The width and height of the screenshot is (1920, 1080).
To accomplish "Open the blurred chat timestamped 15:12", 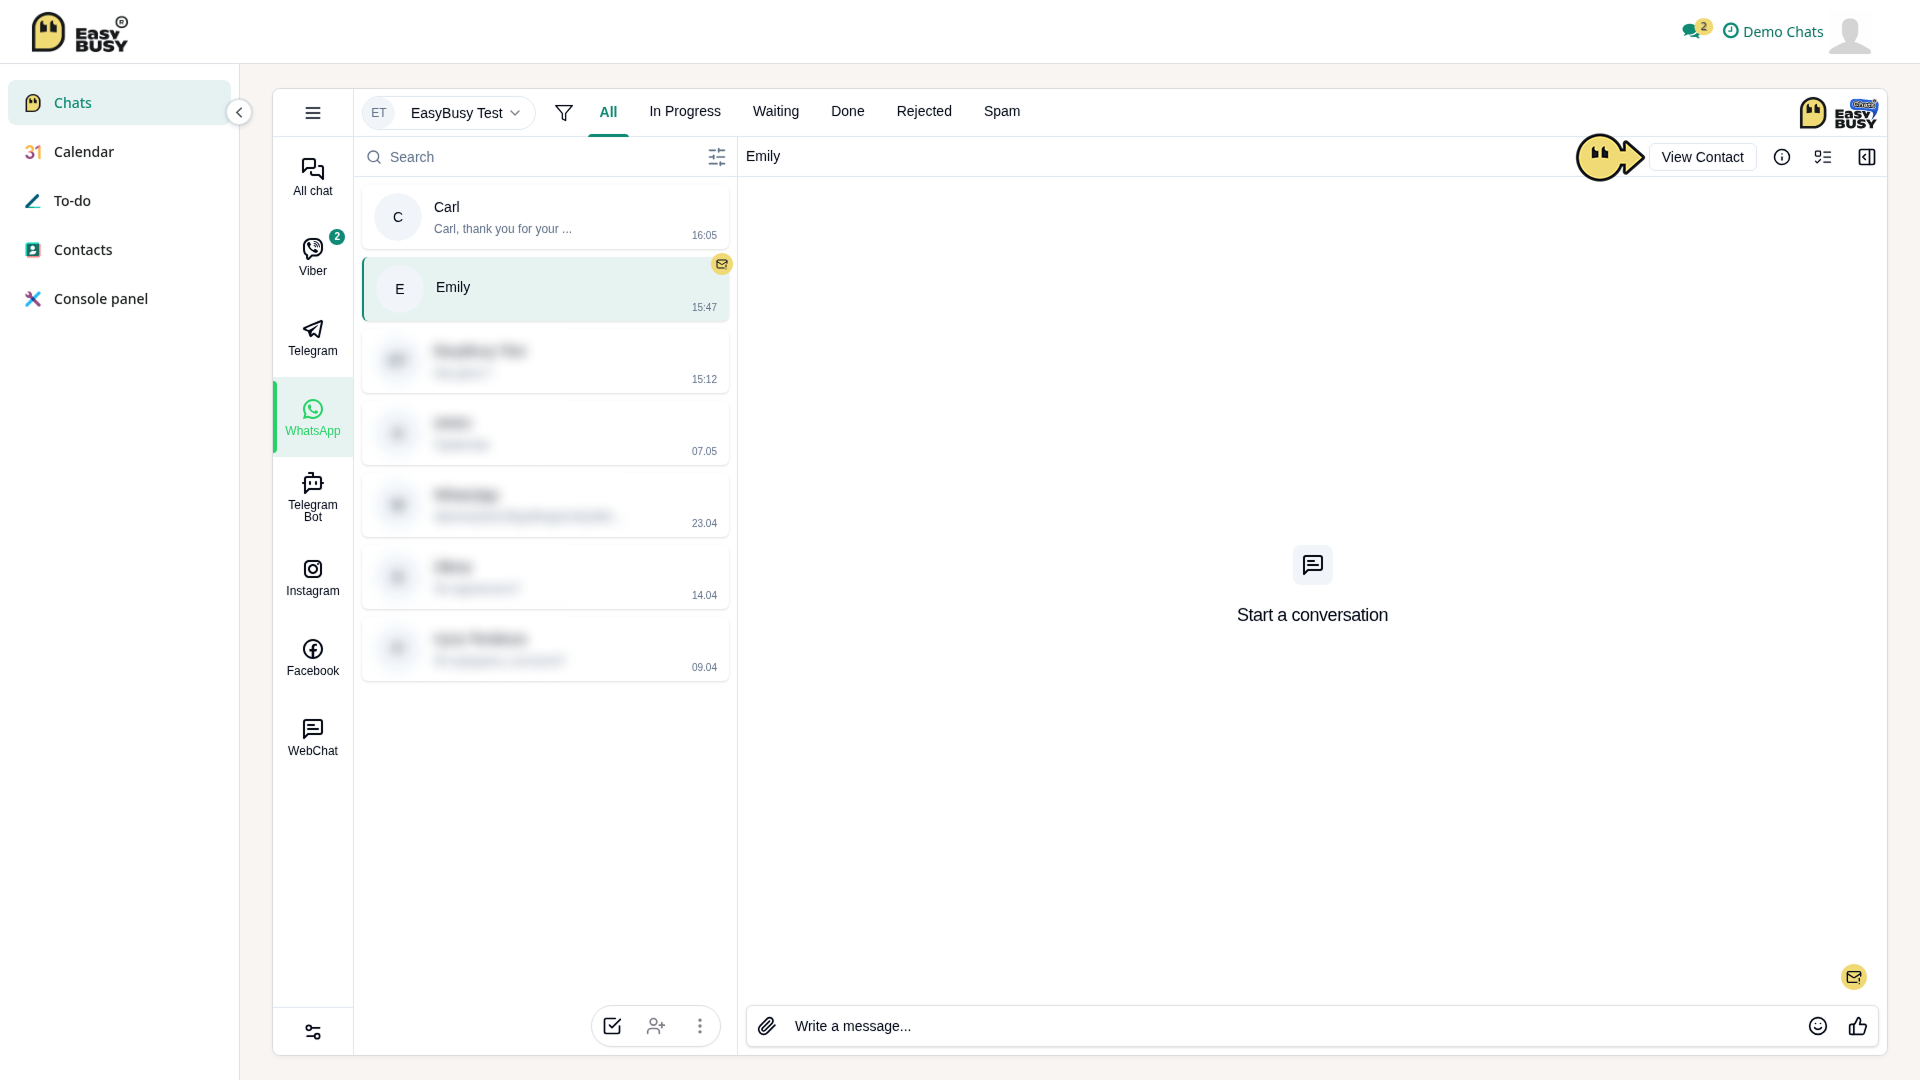I will (545, 361).
